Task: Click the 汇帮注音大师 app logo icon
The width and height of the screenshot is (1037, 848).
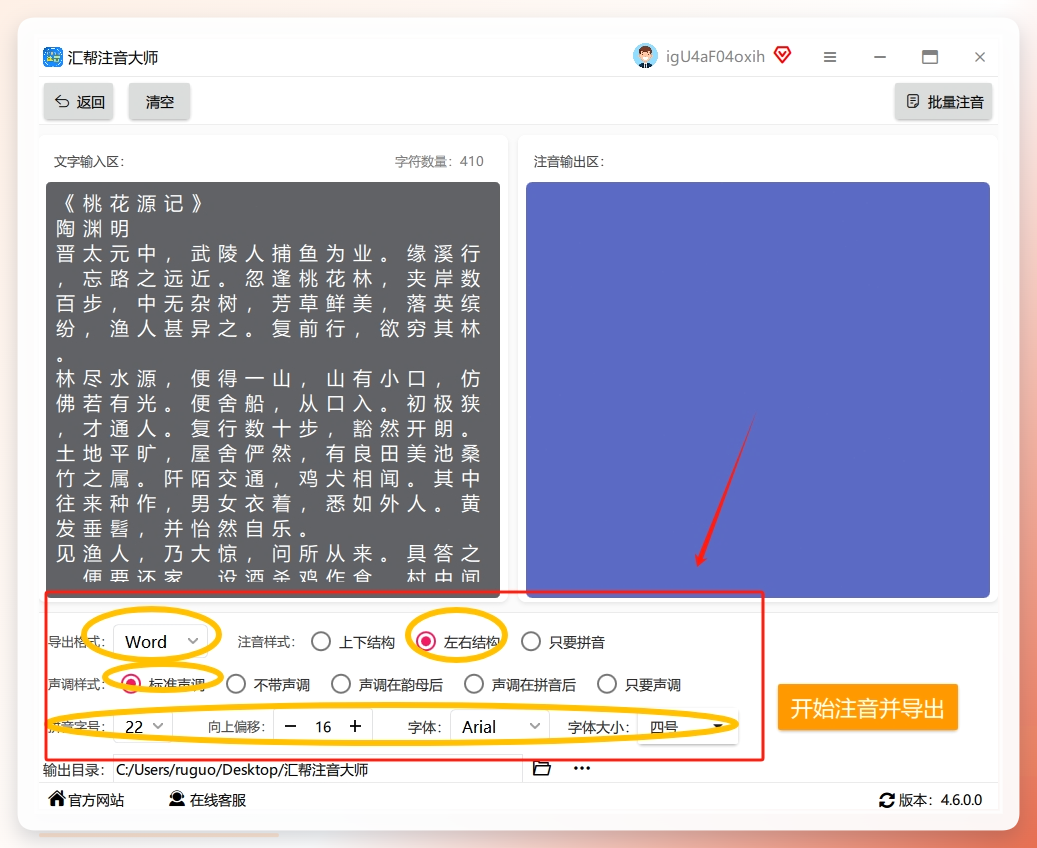Action: click(53, 58)
